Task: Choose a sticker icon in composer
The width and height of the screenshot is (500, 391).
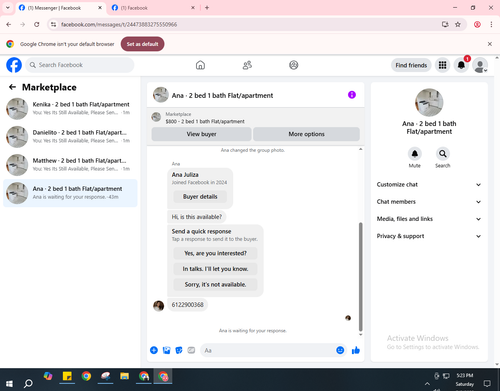Action: 179,350
